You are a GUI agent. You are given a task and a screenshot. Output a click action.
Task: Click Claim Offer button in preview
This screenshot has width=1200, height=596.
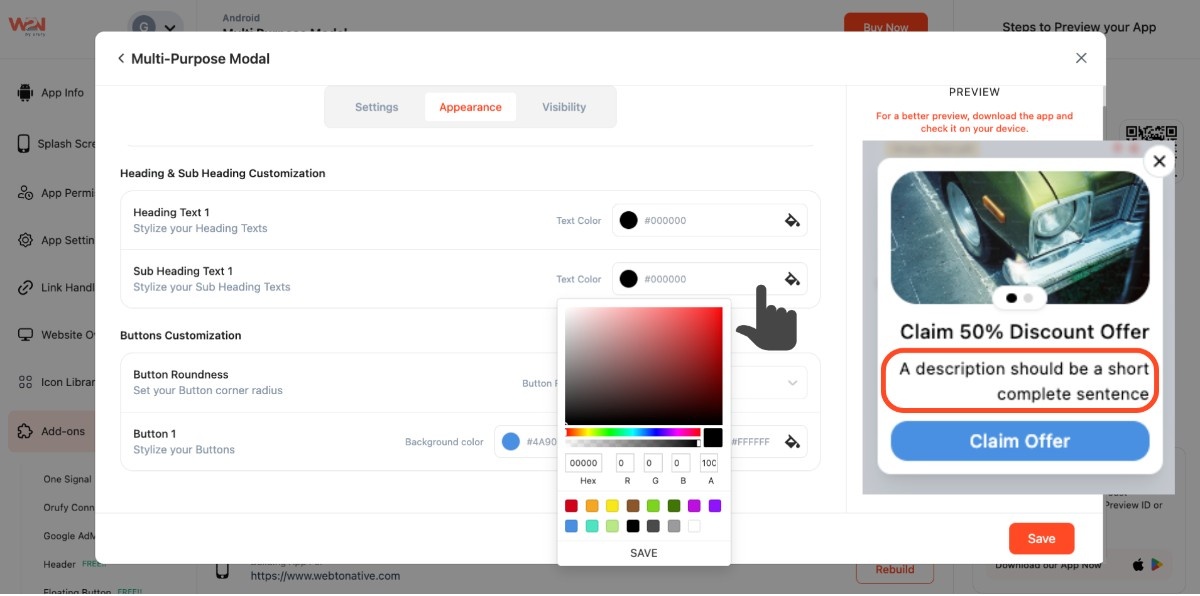click(x=1019, y=441)
